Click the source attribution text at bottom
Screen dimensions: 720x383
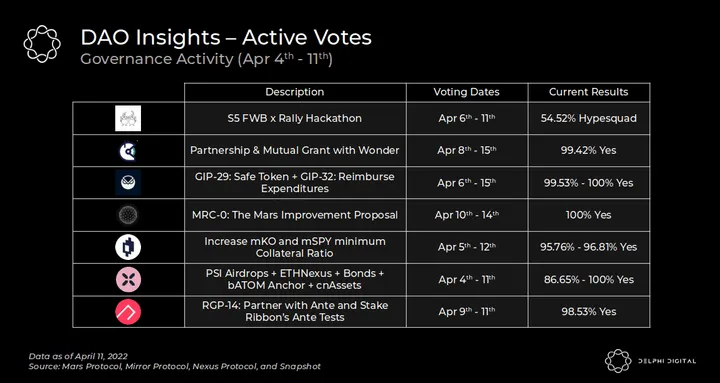pyautogui.click(x=174, y=366)
